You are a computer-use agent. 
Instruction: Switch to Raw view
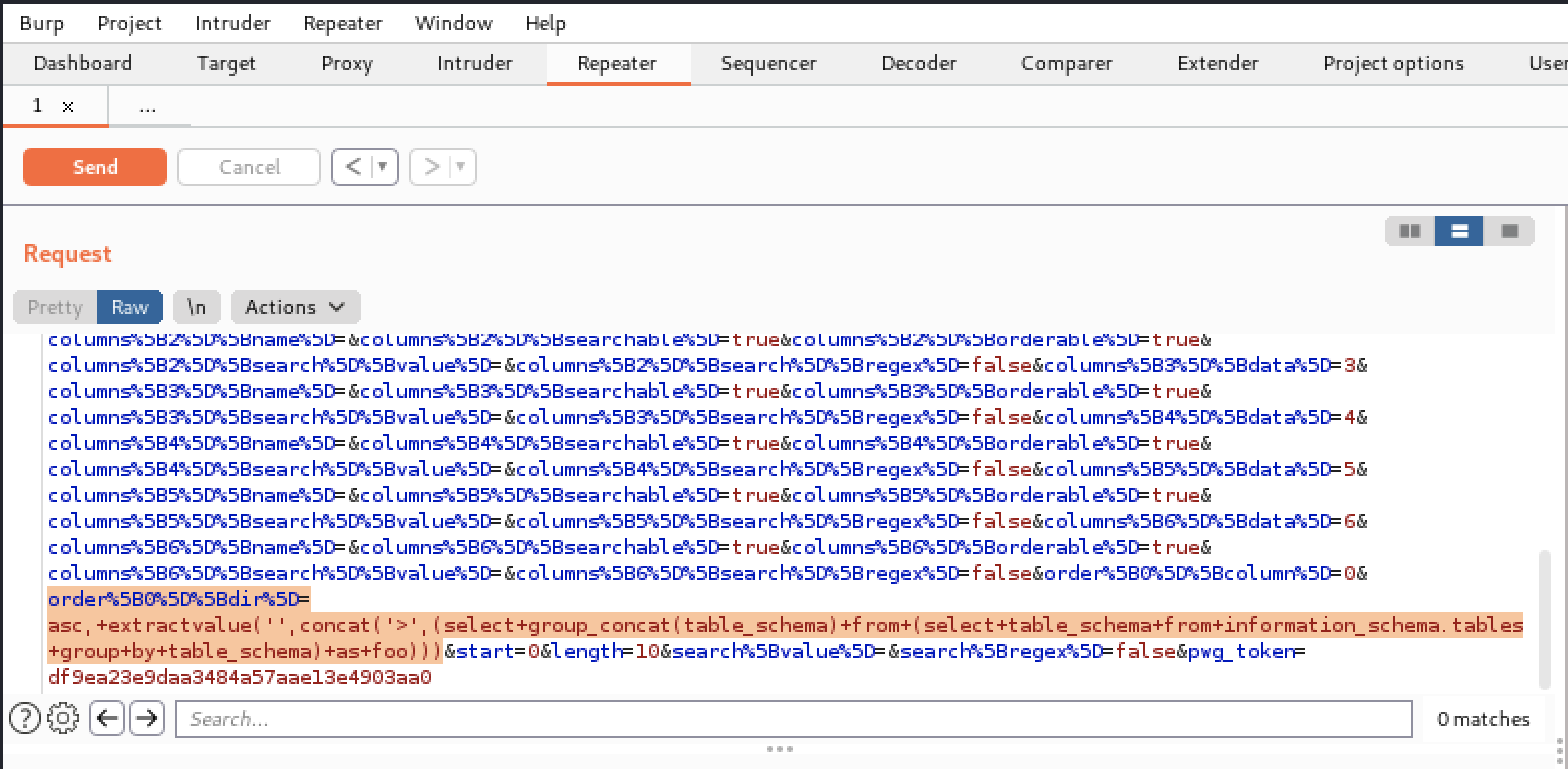click(x=130, y=307)
